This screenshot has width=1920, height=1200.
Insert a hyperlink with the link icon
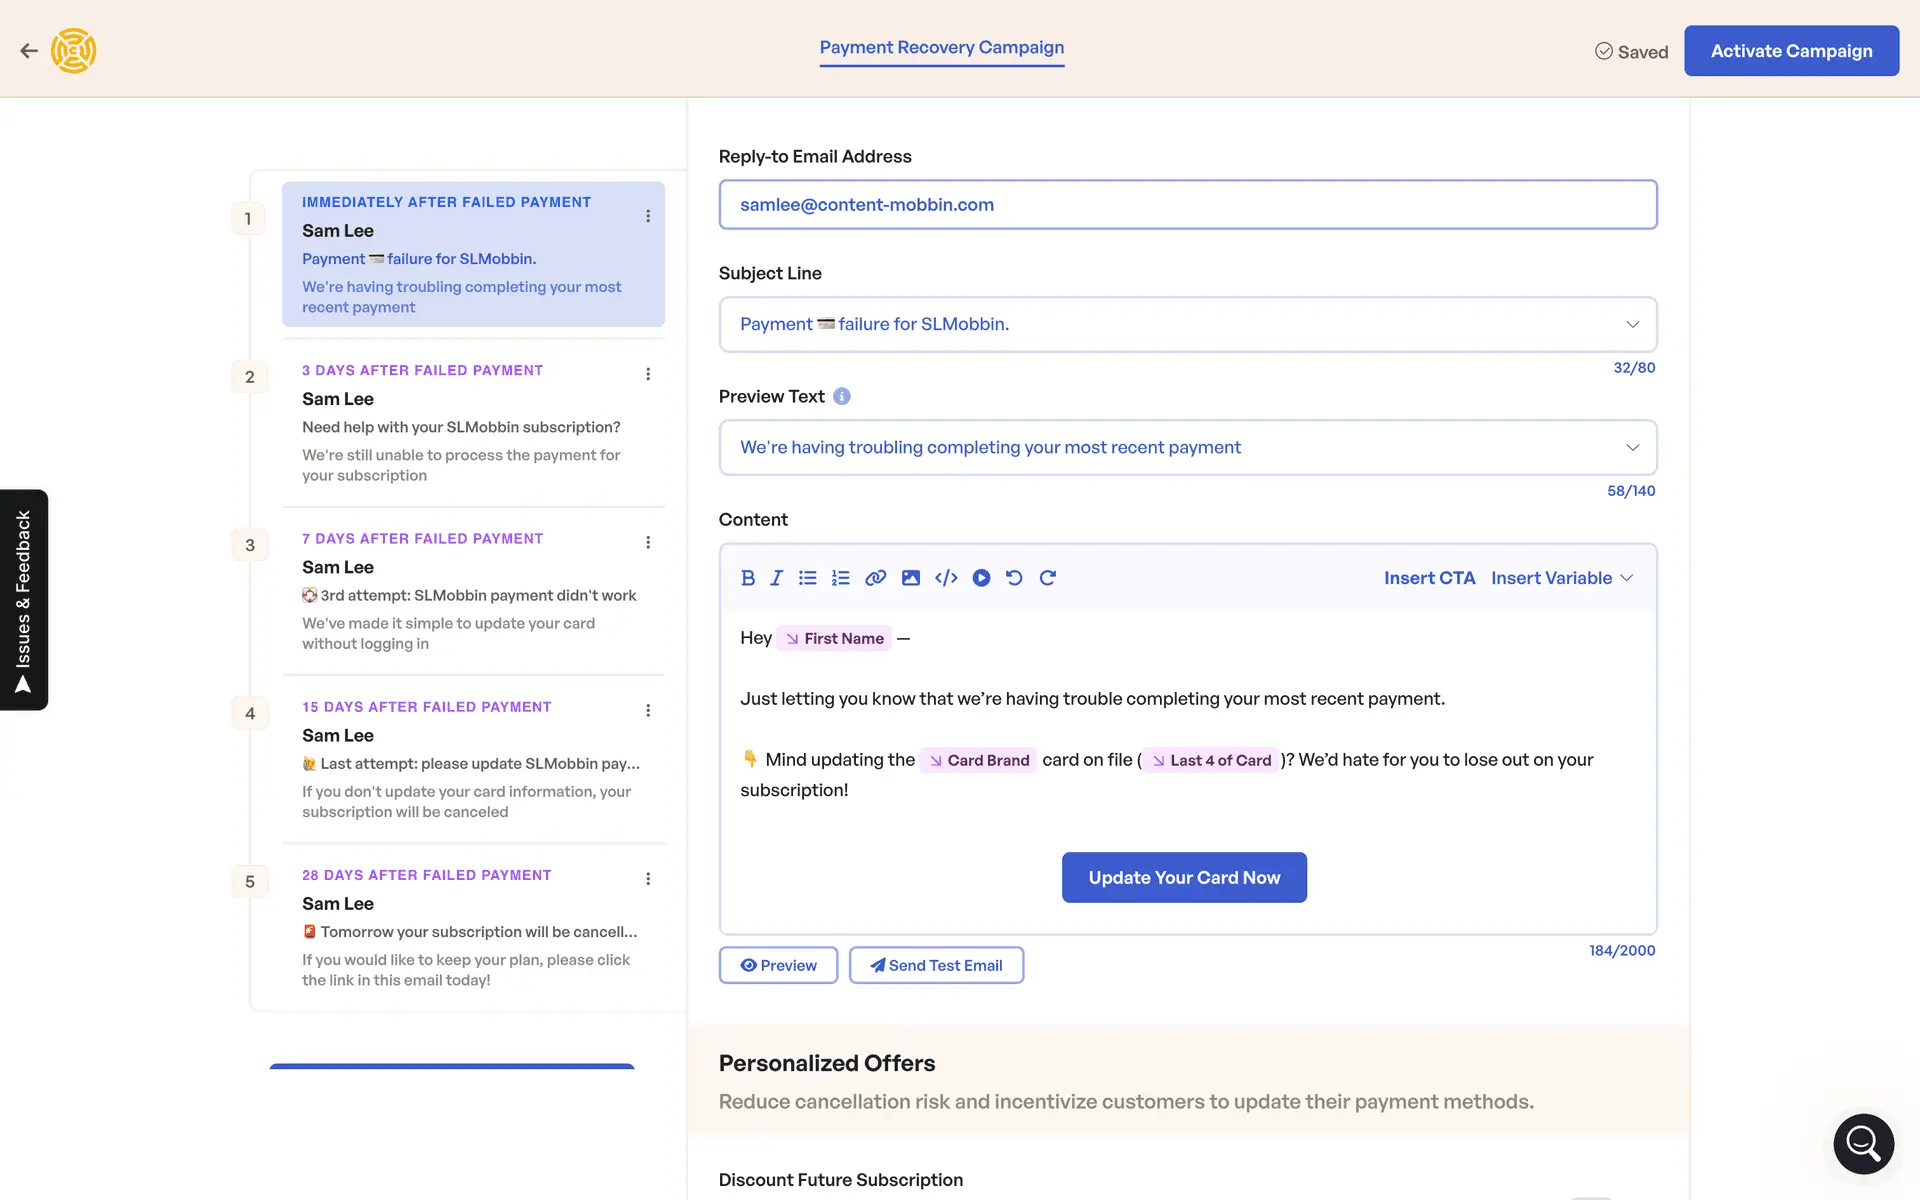click(875, 578)
